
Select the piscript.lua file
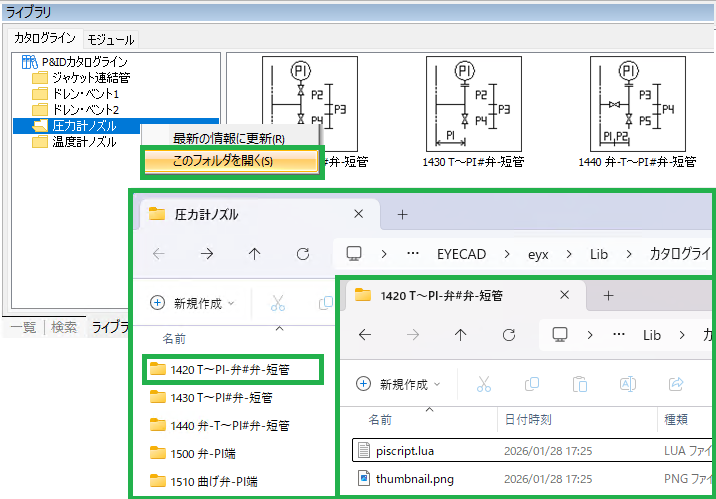(x=405, y=450)
